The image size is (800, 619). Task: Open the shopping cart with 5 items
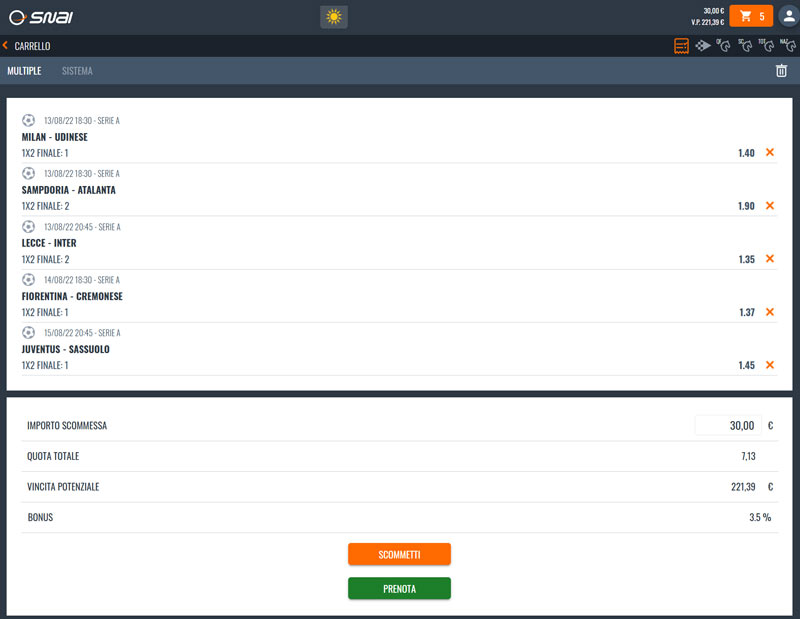coord(751,16)
